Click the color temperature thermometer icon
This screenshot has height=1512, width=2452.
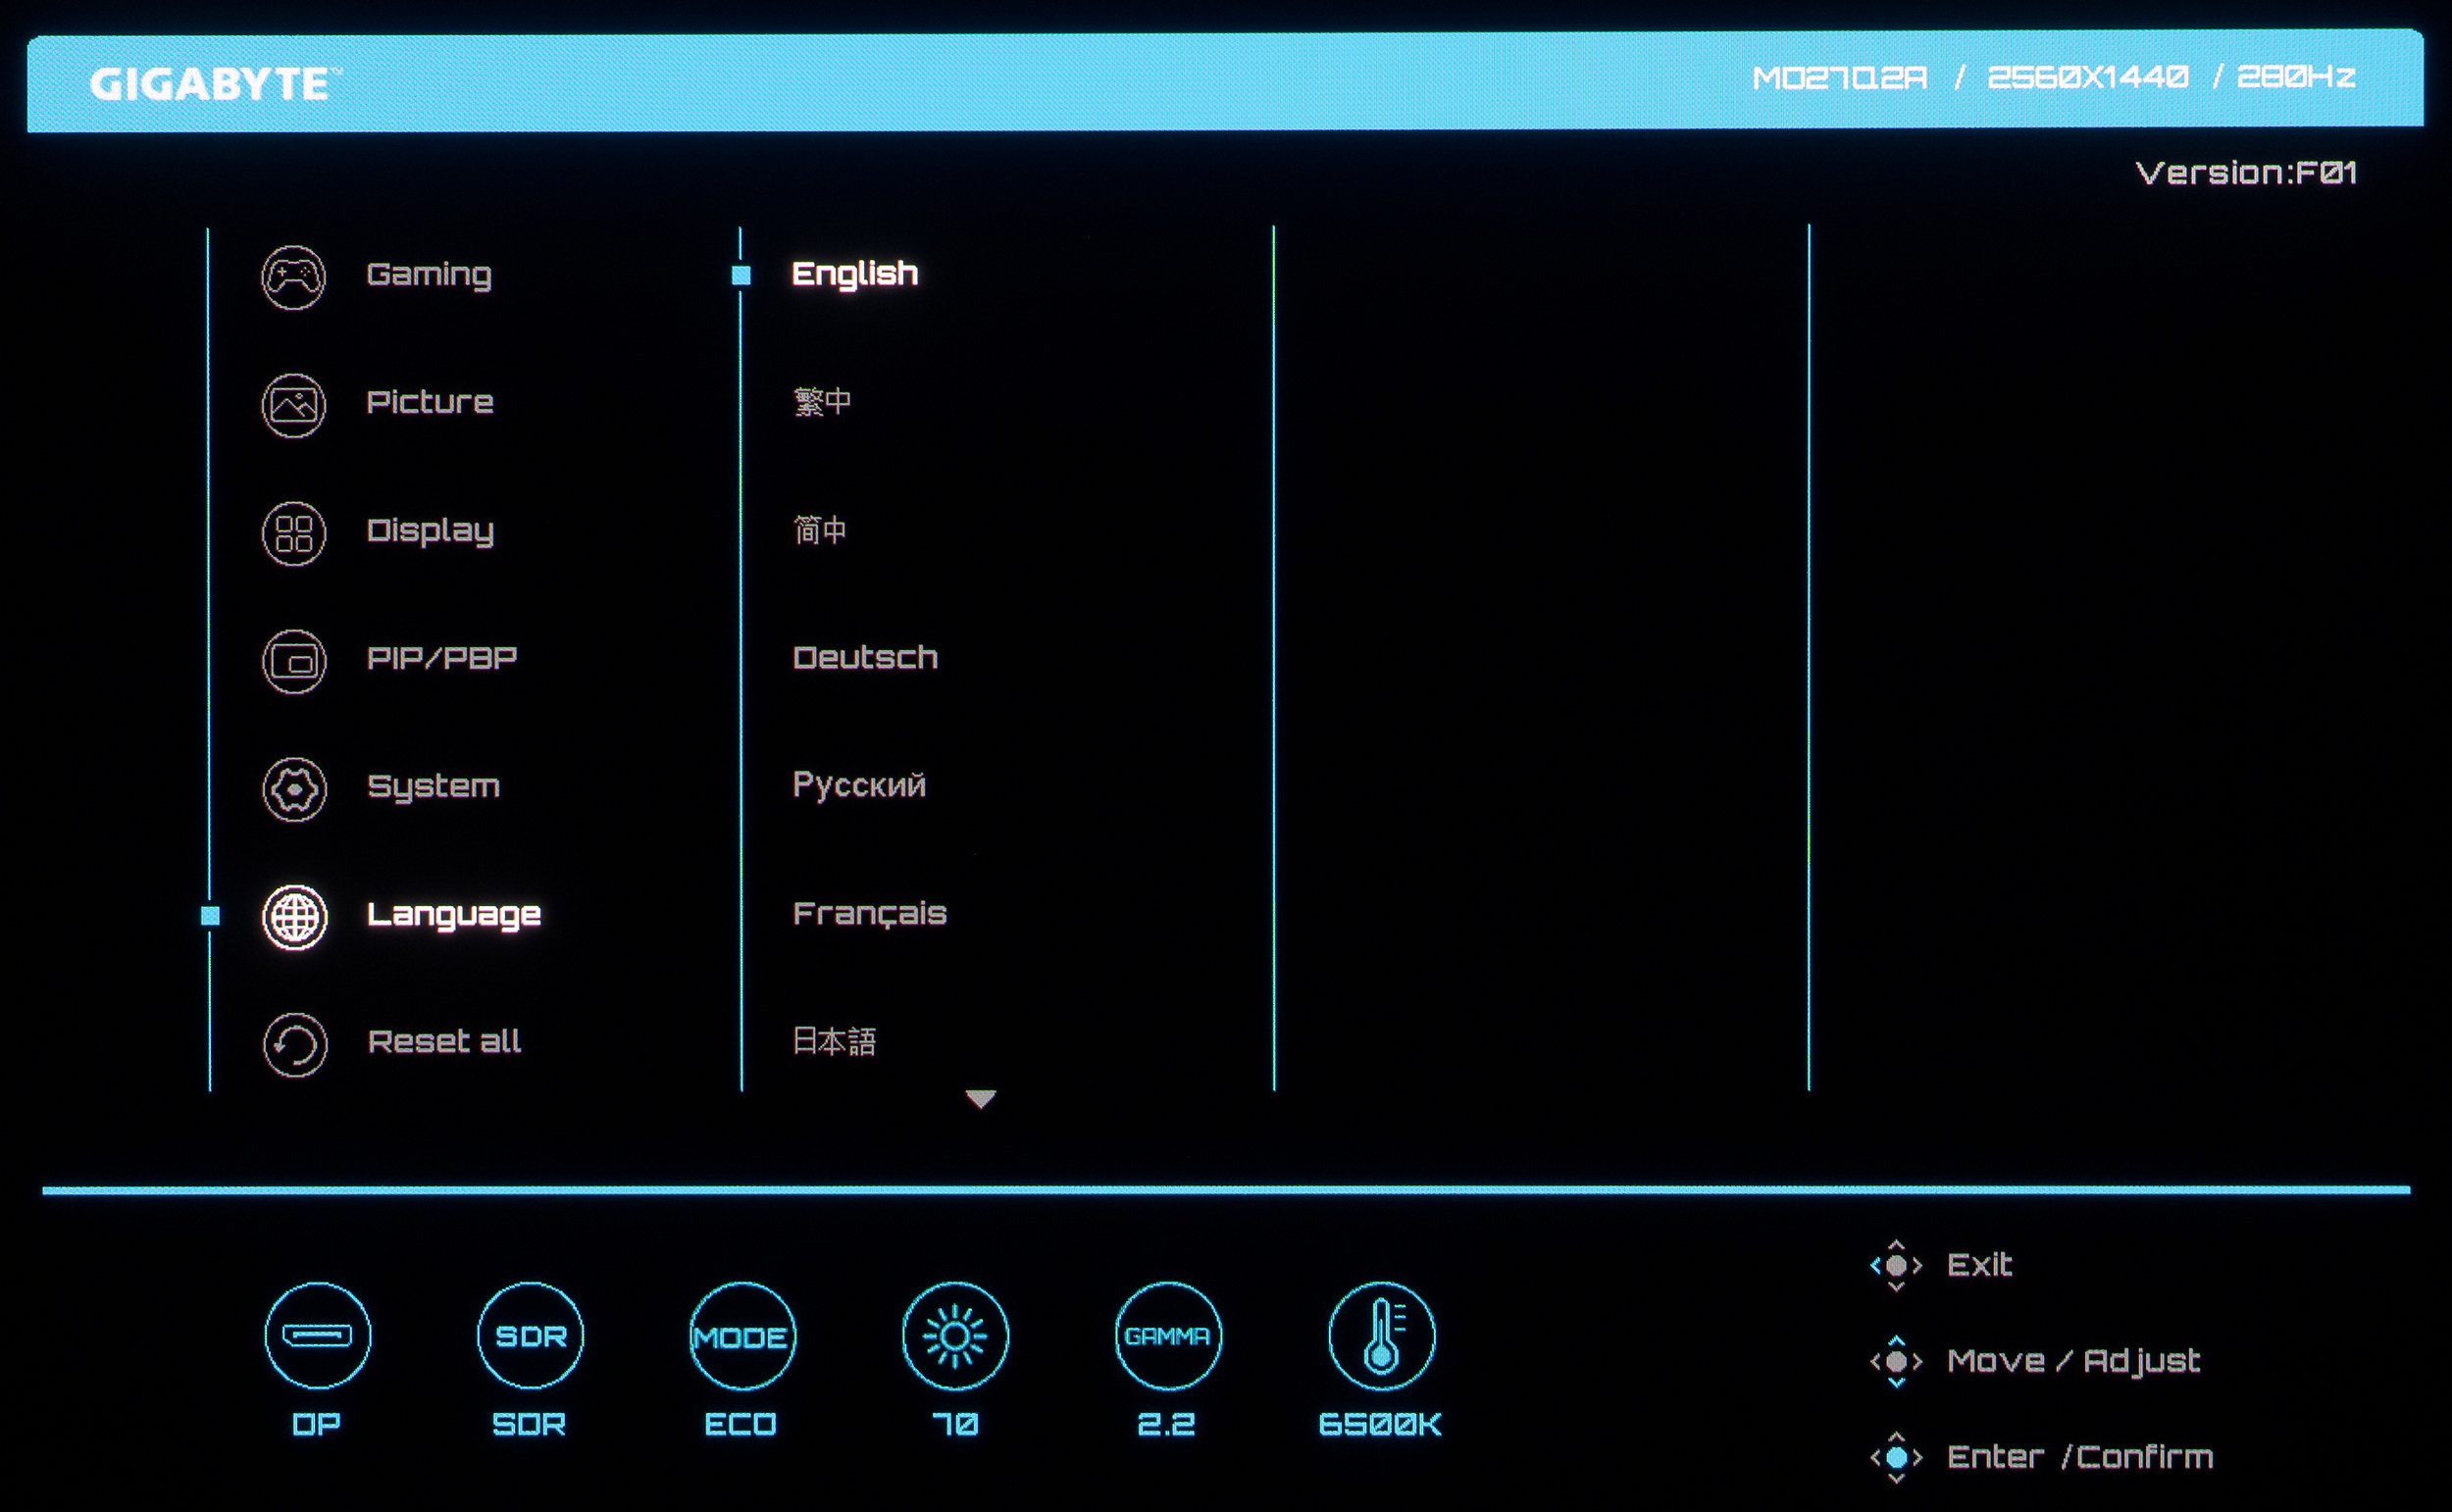[x=1381, y=1335]
